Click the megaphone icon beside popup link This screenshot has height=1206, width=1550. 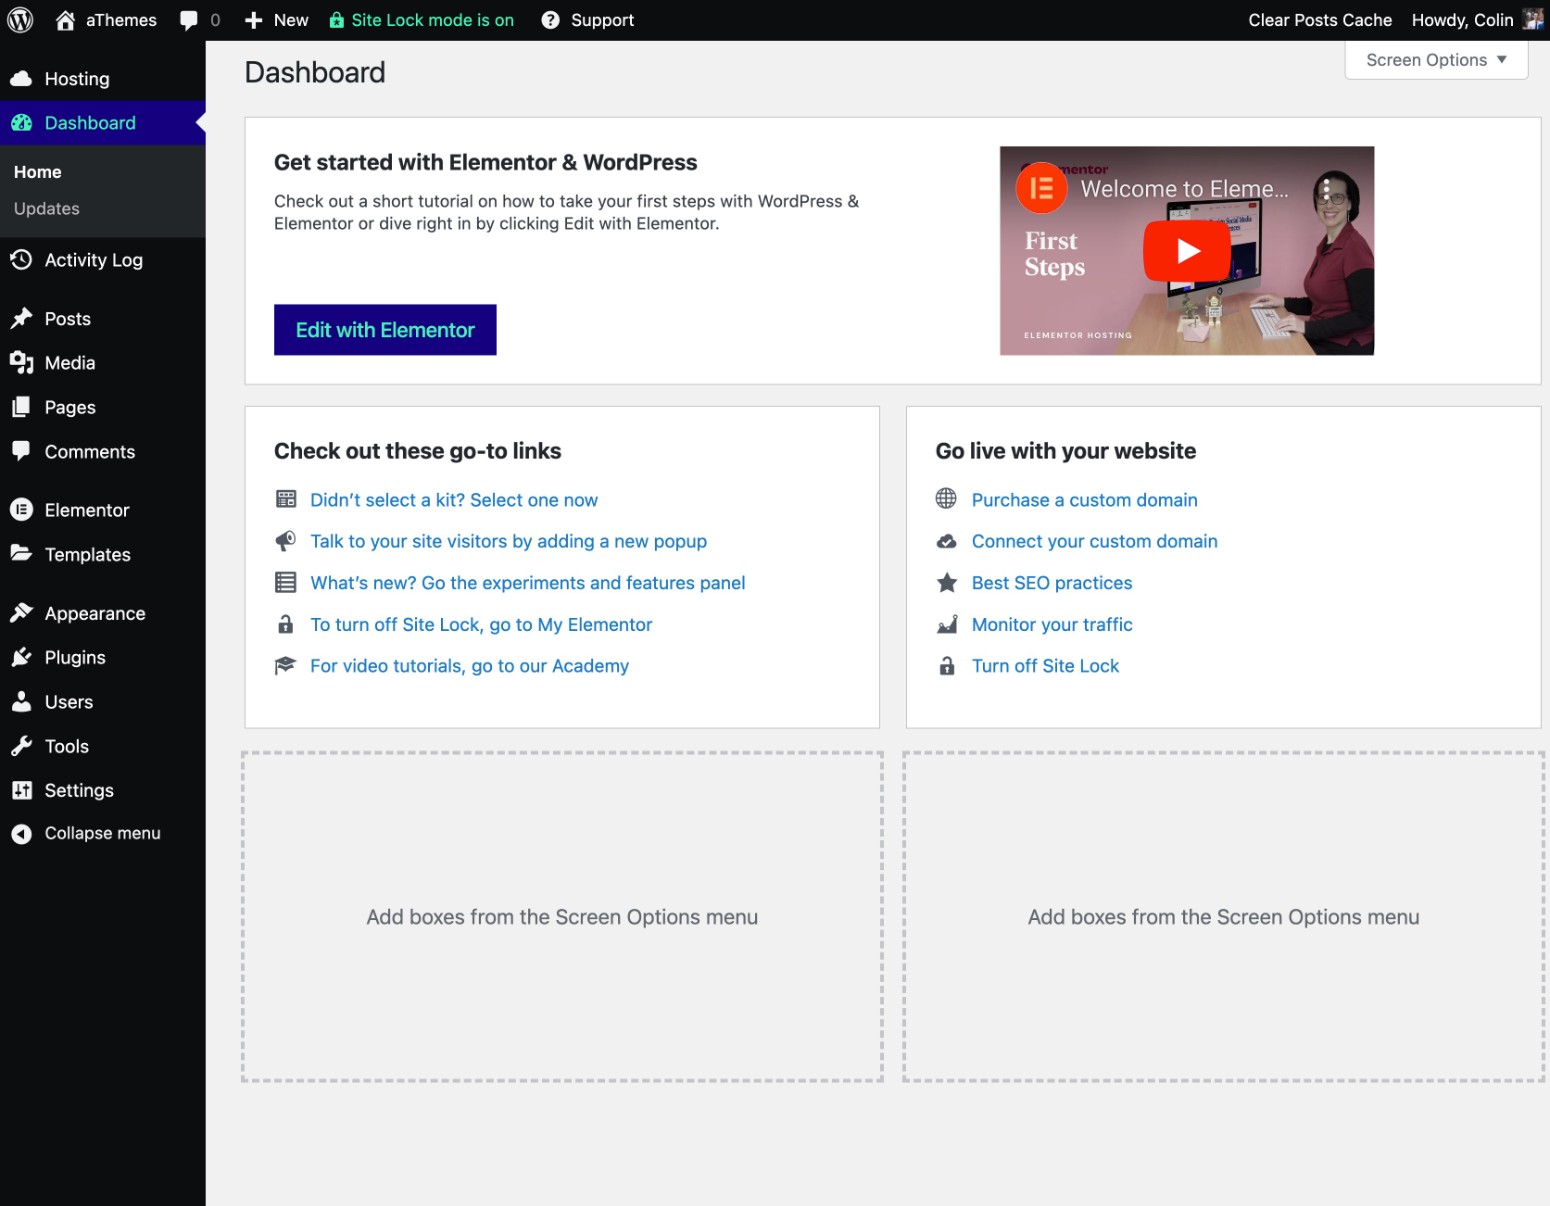click(x=286, y=541)
